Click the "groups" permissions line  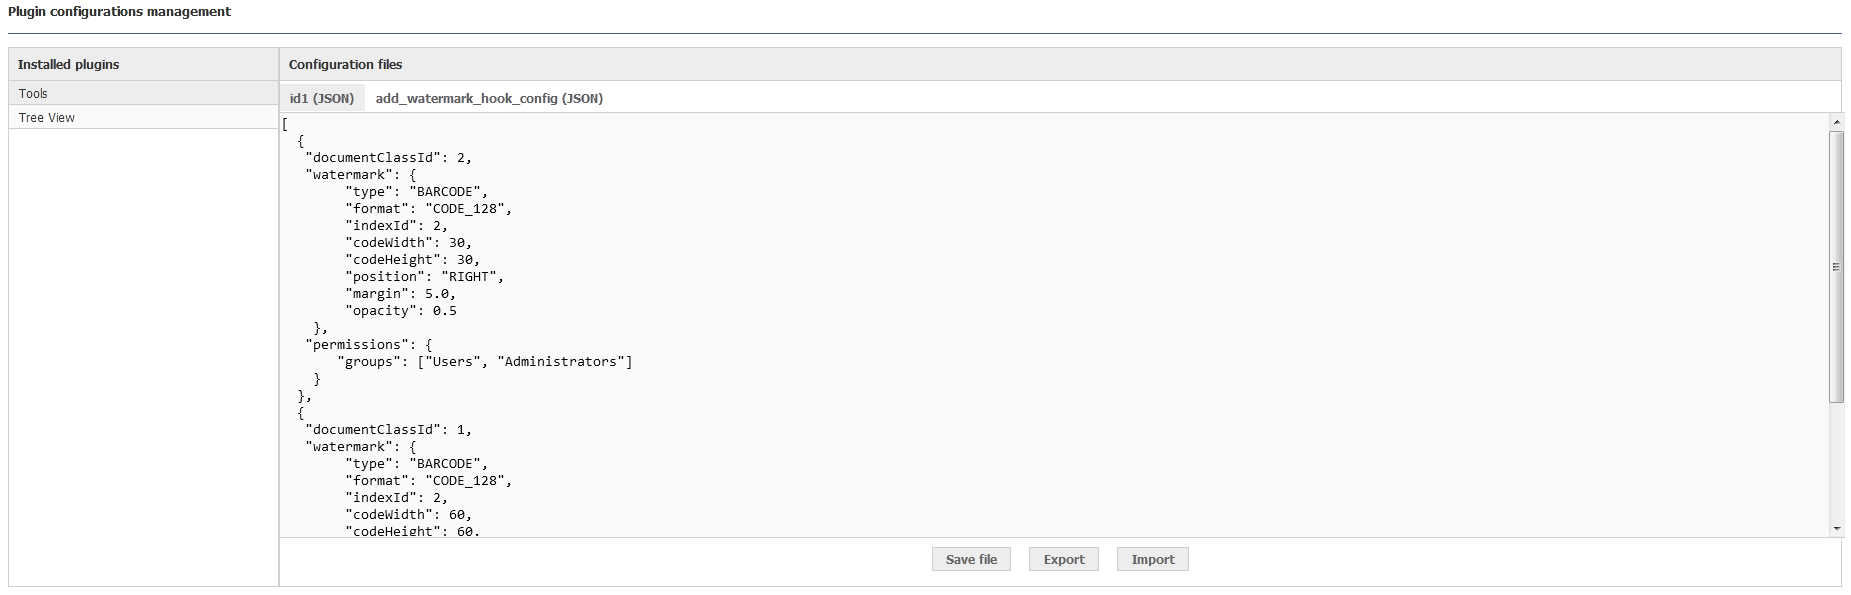tap(484, 361)
